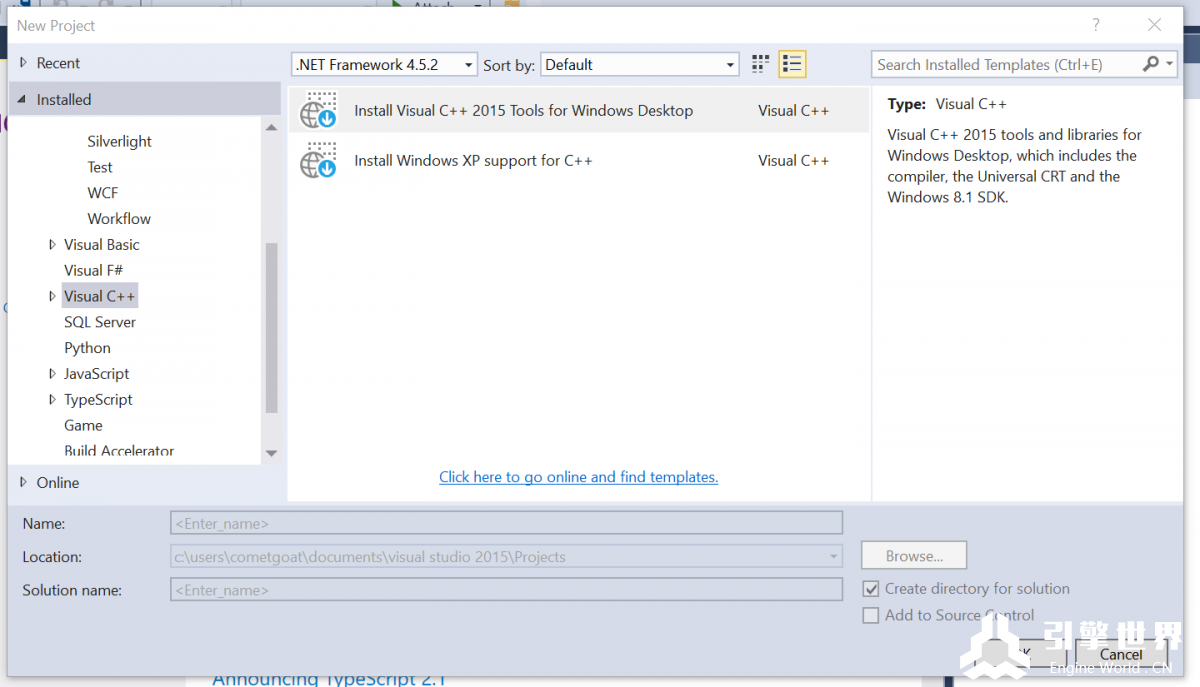1200x687 pixels.
Task: Open Announcing TypeScript 2.1 link in background window
Action: tap(329, 680)
